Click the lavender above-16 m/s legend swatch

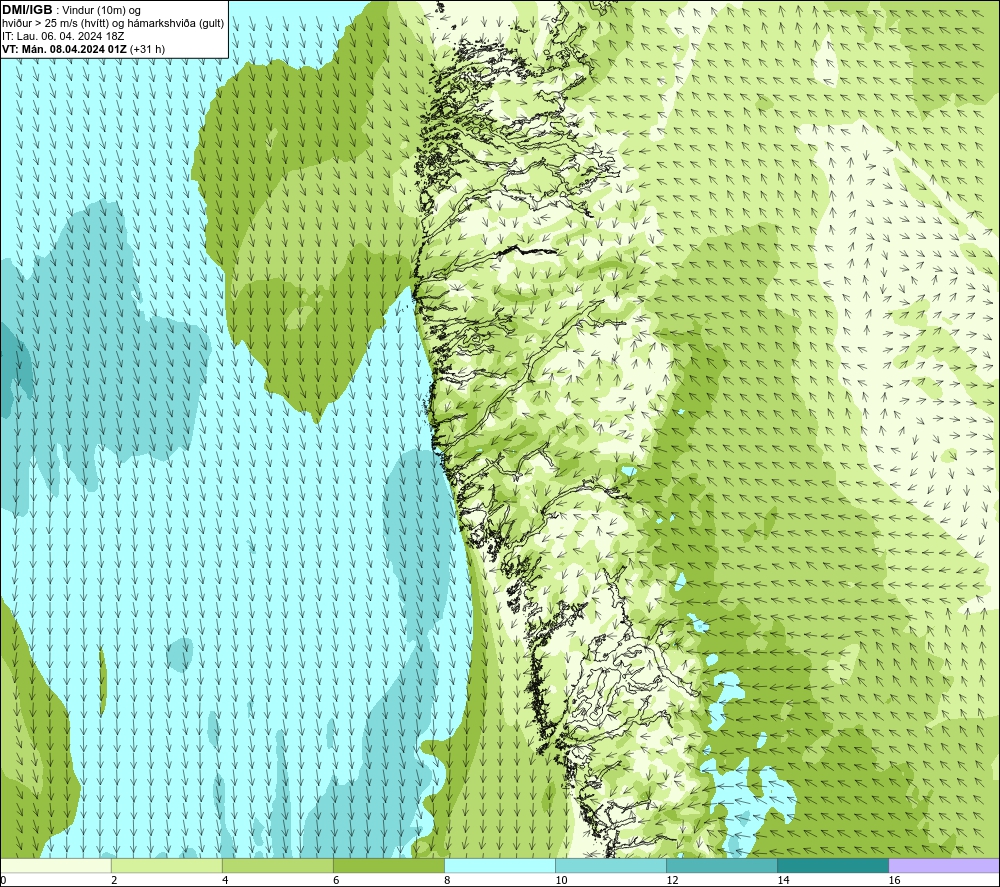944,866
